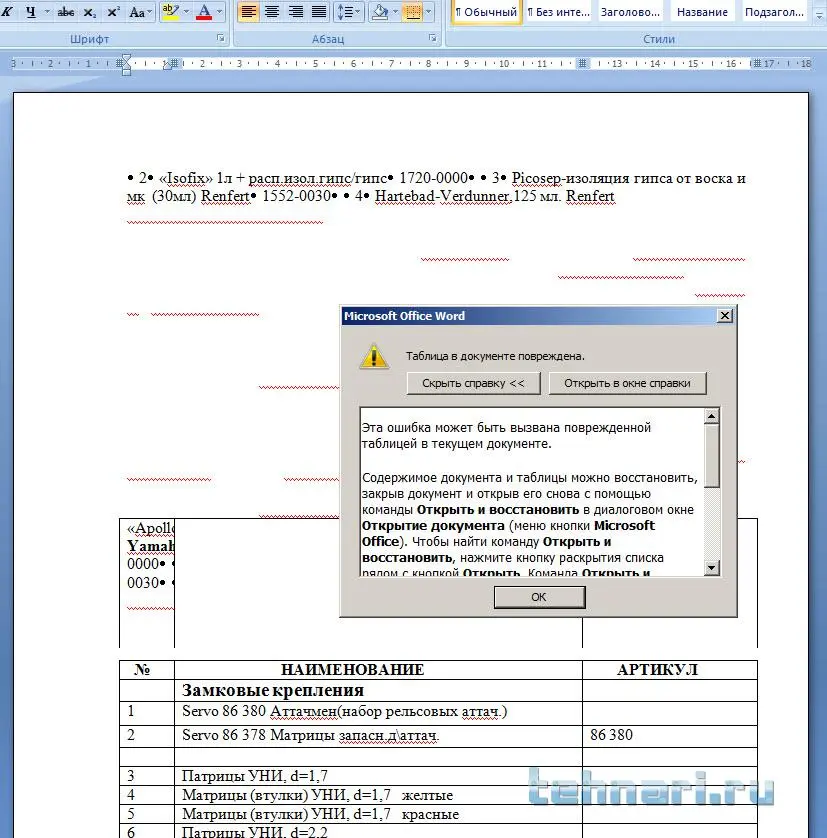Toggle italic formatting (К)
This screenshot has width=827, height=838.
(7, 11)
